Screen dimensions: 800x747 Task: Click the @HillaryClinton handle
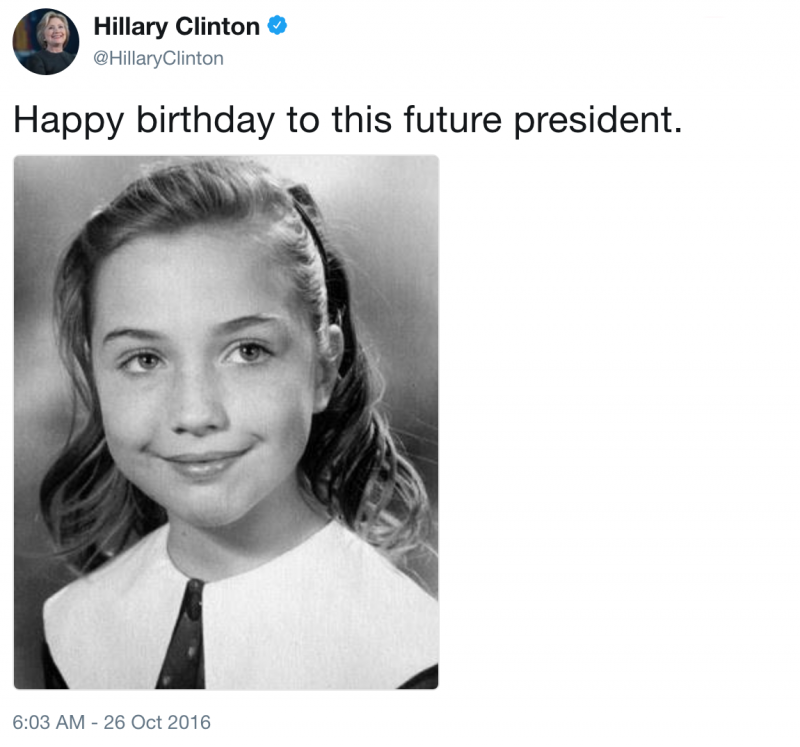pos(158,59)
